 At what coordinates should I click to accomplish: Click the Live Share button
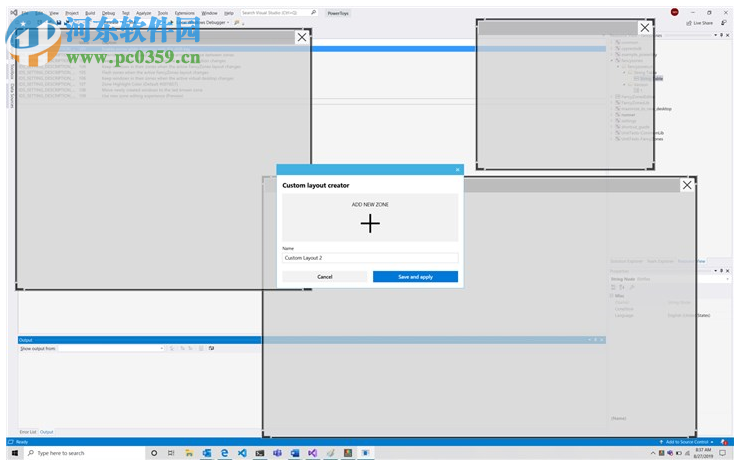pyautogui.click(x=699, y=23)
